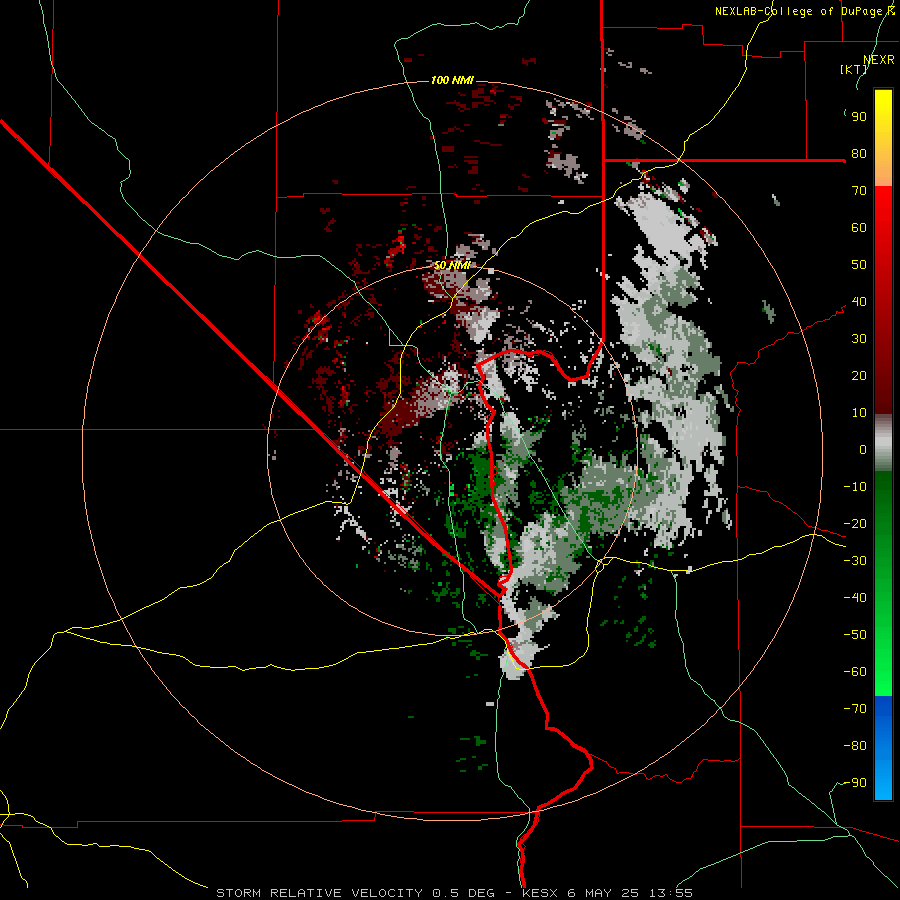Click the "100 NMI" range ring label
The width and height of the screenshot is (900, 900).
pos(452,80)
